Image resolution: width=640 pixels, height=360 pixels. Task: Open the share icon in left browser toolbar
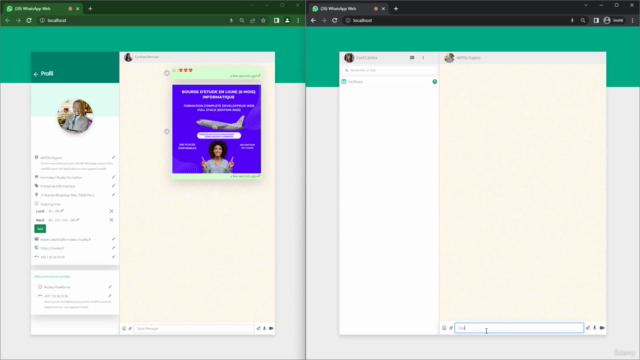click(253, 20)
